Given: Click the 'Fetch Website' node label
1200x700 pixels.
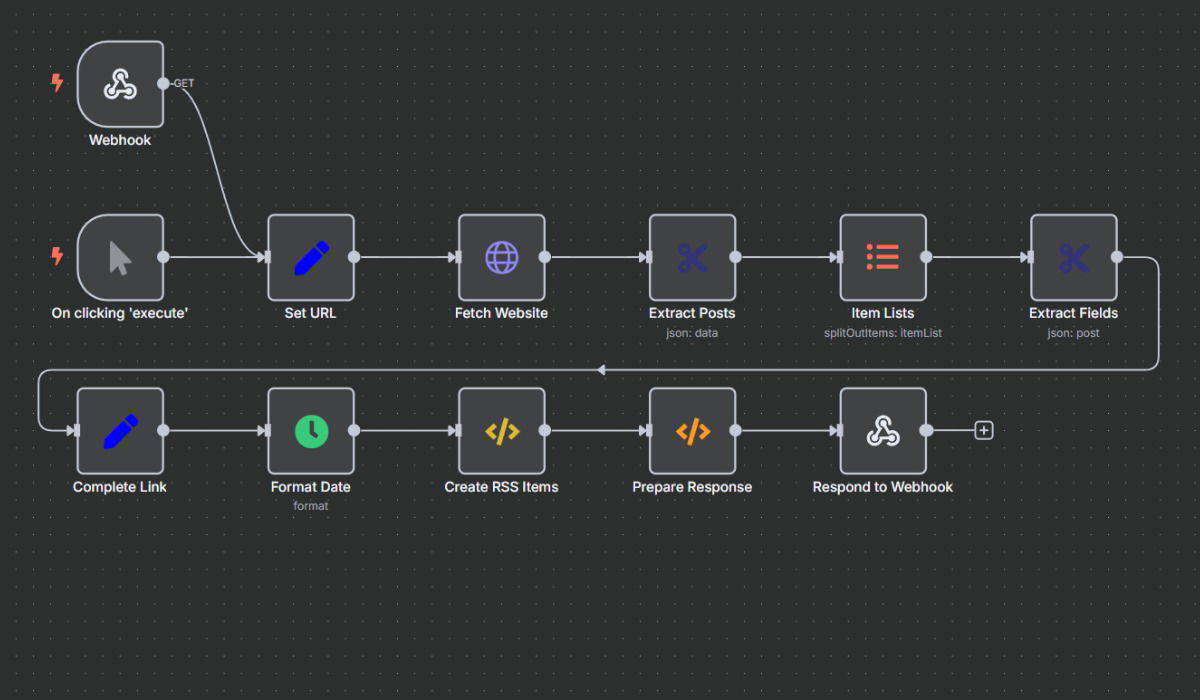Looking at the screenshot, I should click(502, 313).
